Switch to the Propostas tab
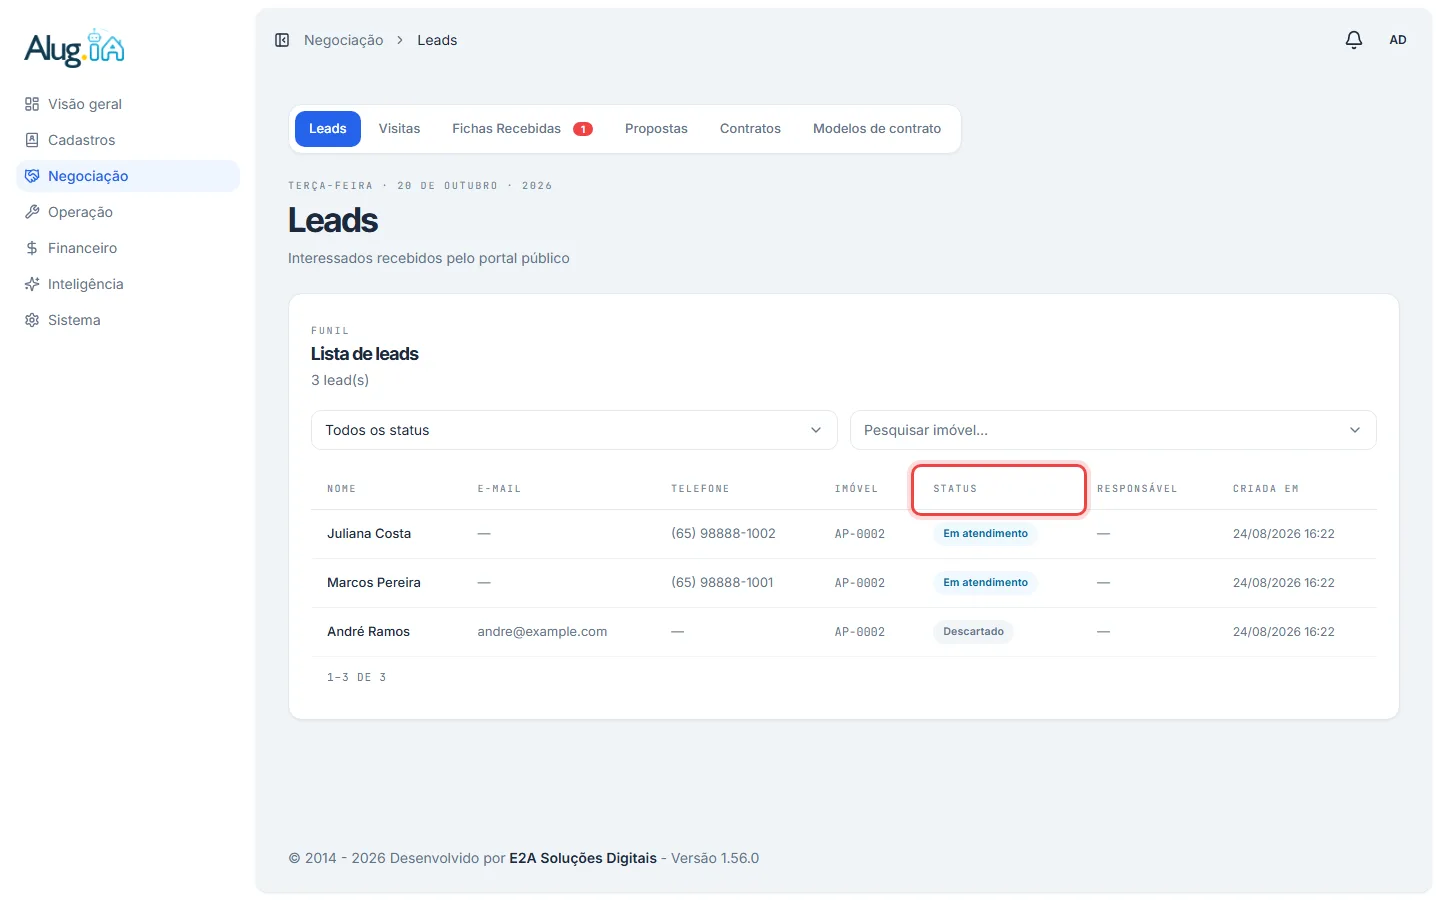This screenshot has width=1440, height=900. 656,129
